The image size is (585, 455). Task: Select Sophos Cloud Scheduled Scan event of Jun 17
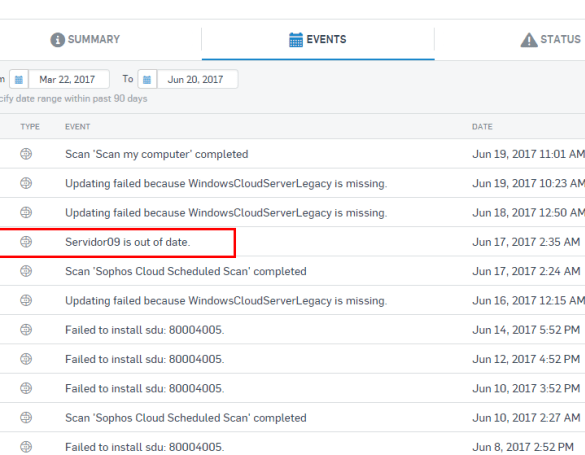(x=186, y=271)
